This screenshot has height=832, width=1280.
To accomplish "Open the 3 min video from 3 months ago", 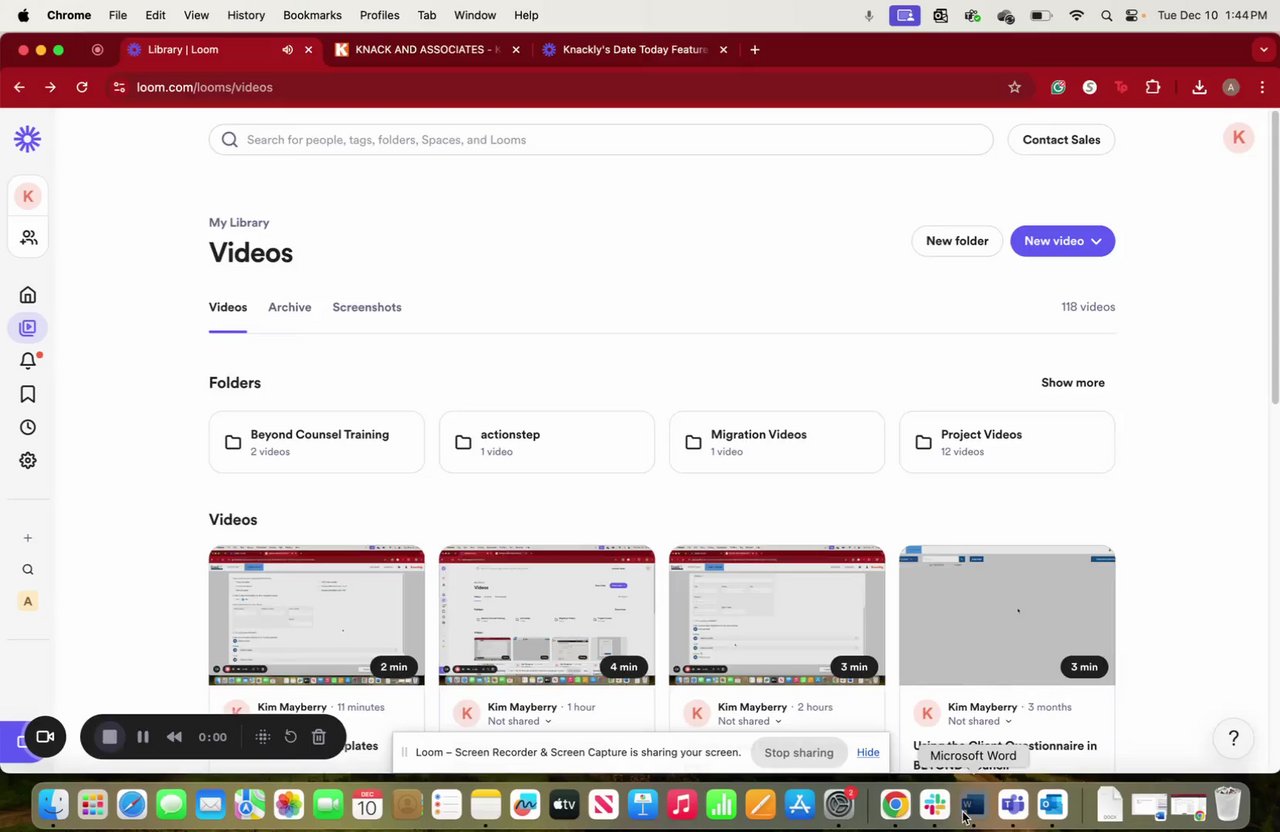I will (1006, 616).
